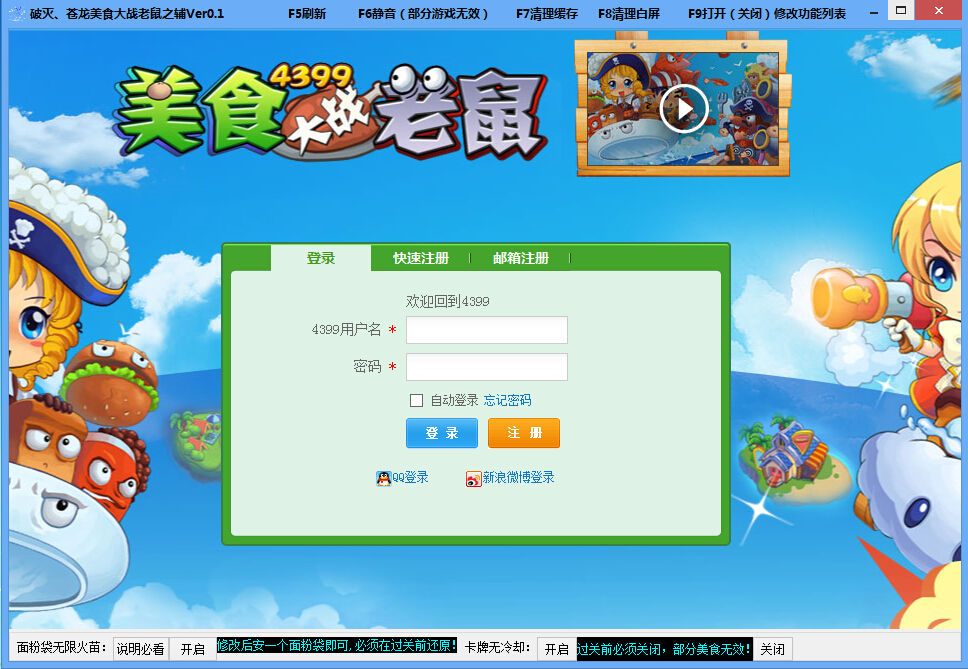
Task: Click 说明必看 button for flour bag
Action: click(x=141, y=649)
